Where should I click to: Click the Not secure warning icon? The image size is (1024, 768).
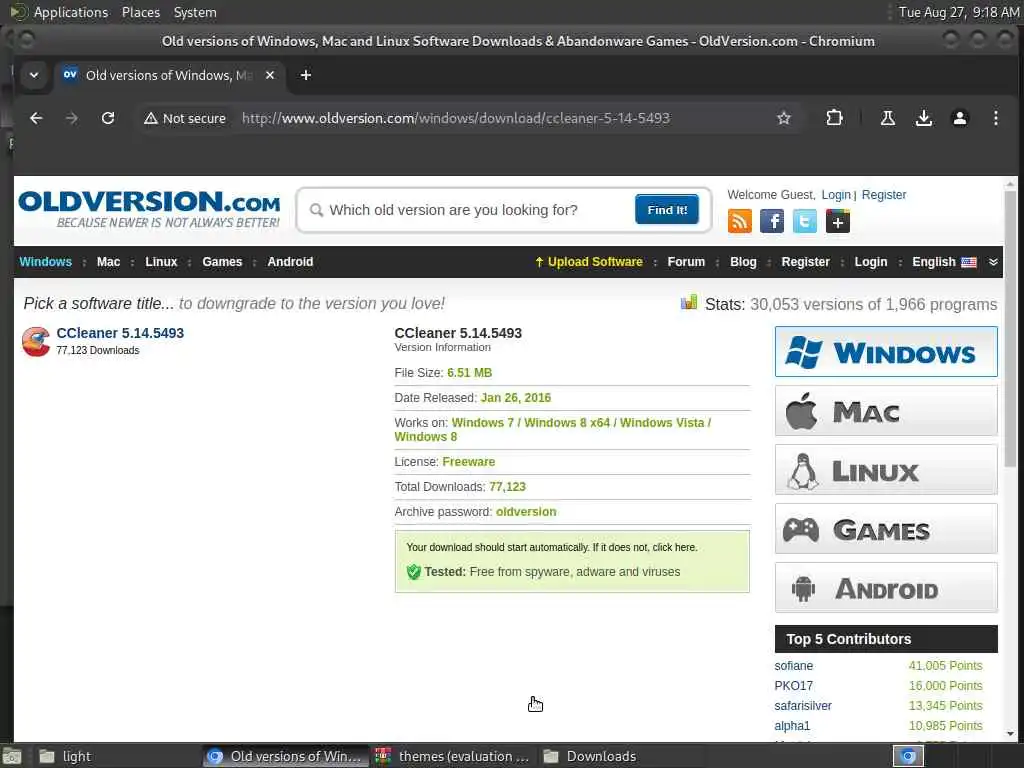coord(151,118)
